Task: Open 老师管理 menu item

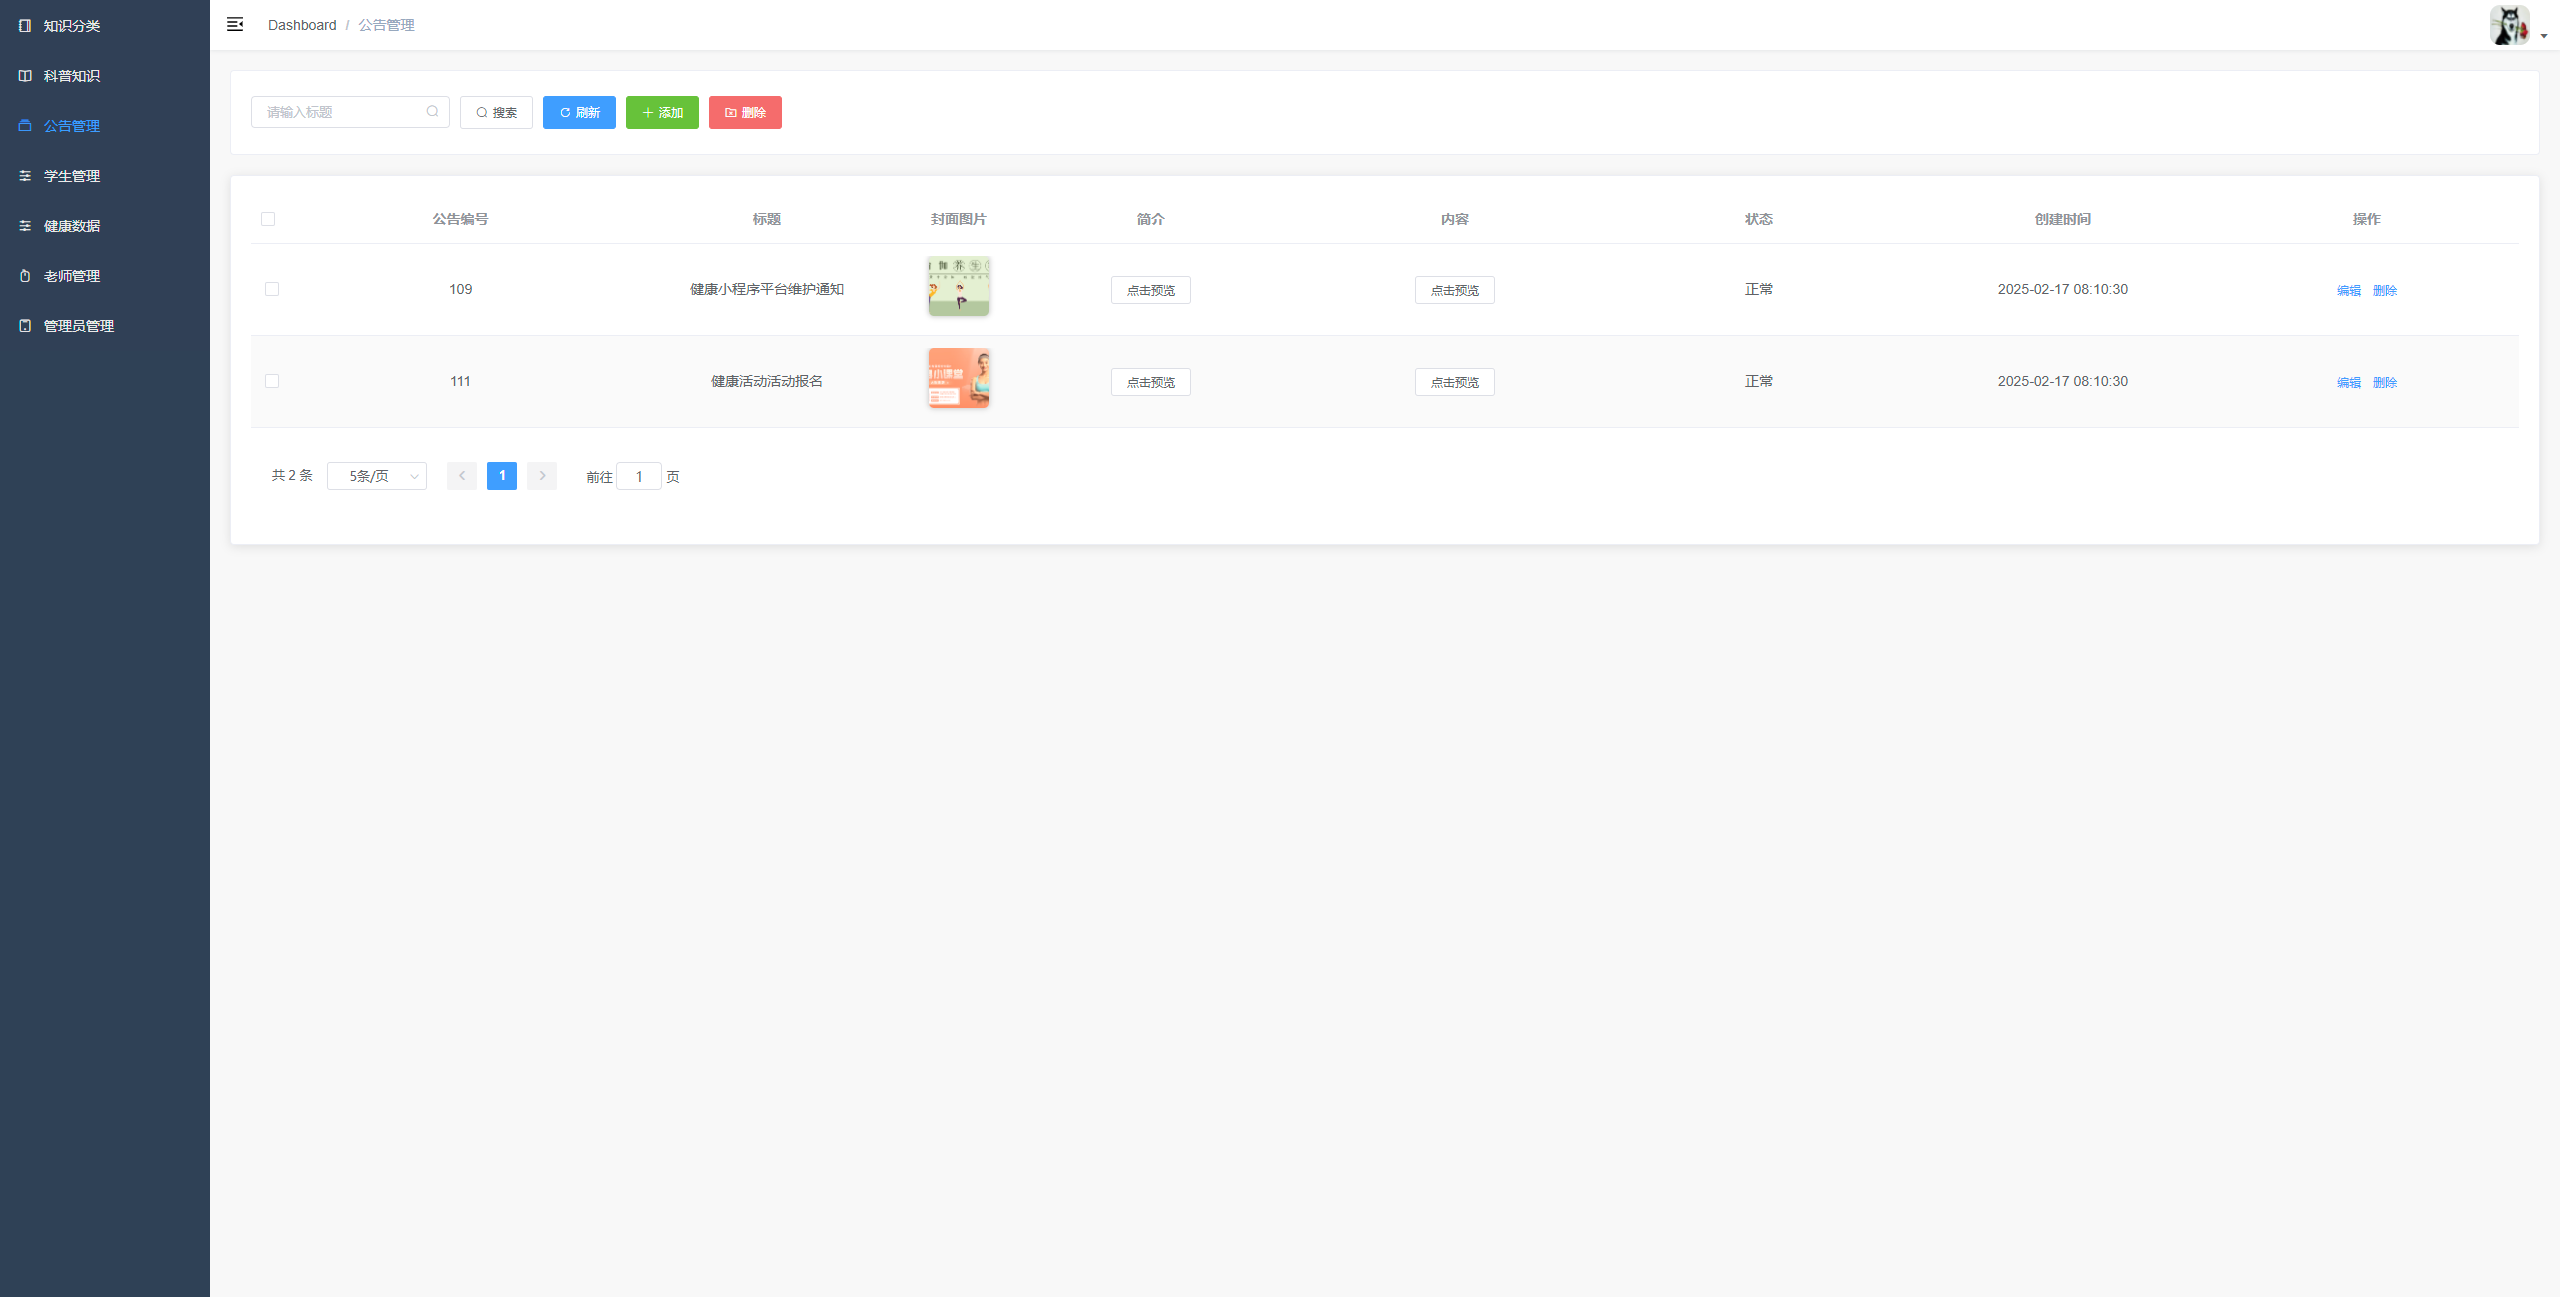Action: (105, 276)
